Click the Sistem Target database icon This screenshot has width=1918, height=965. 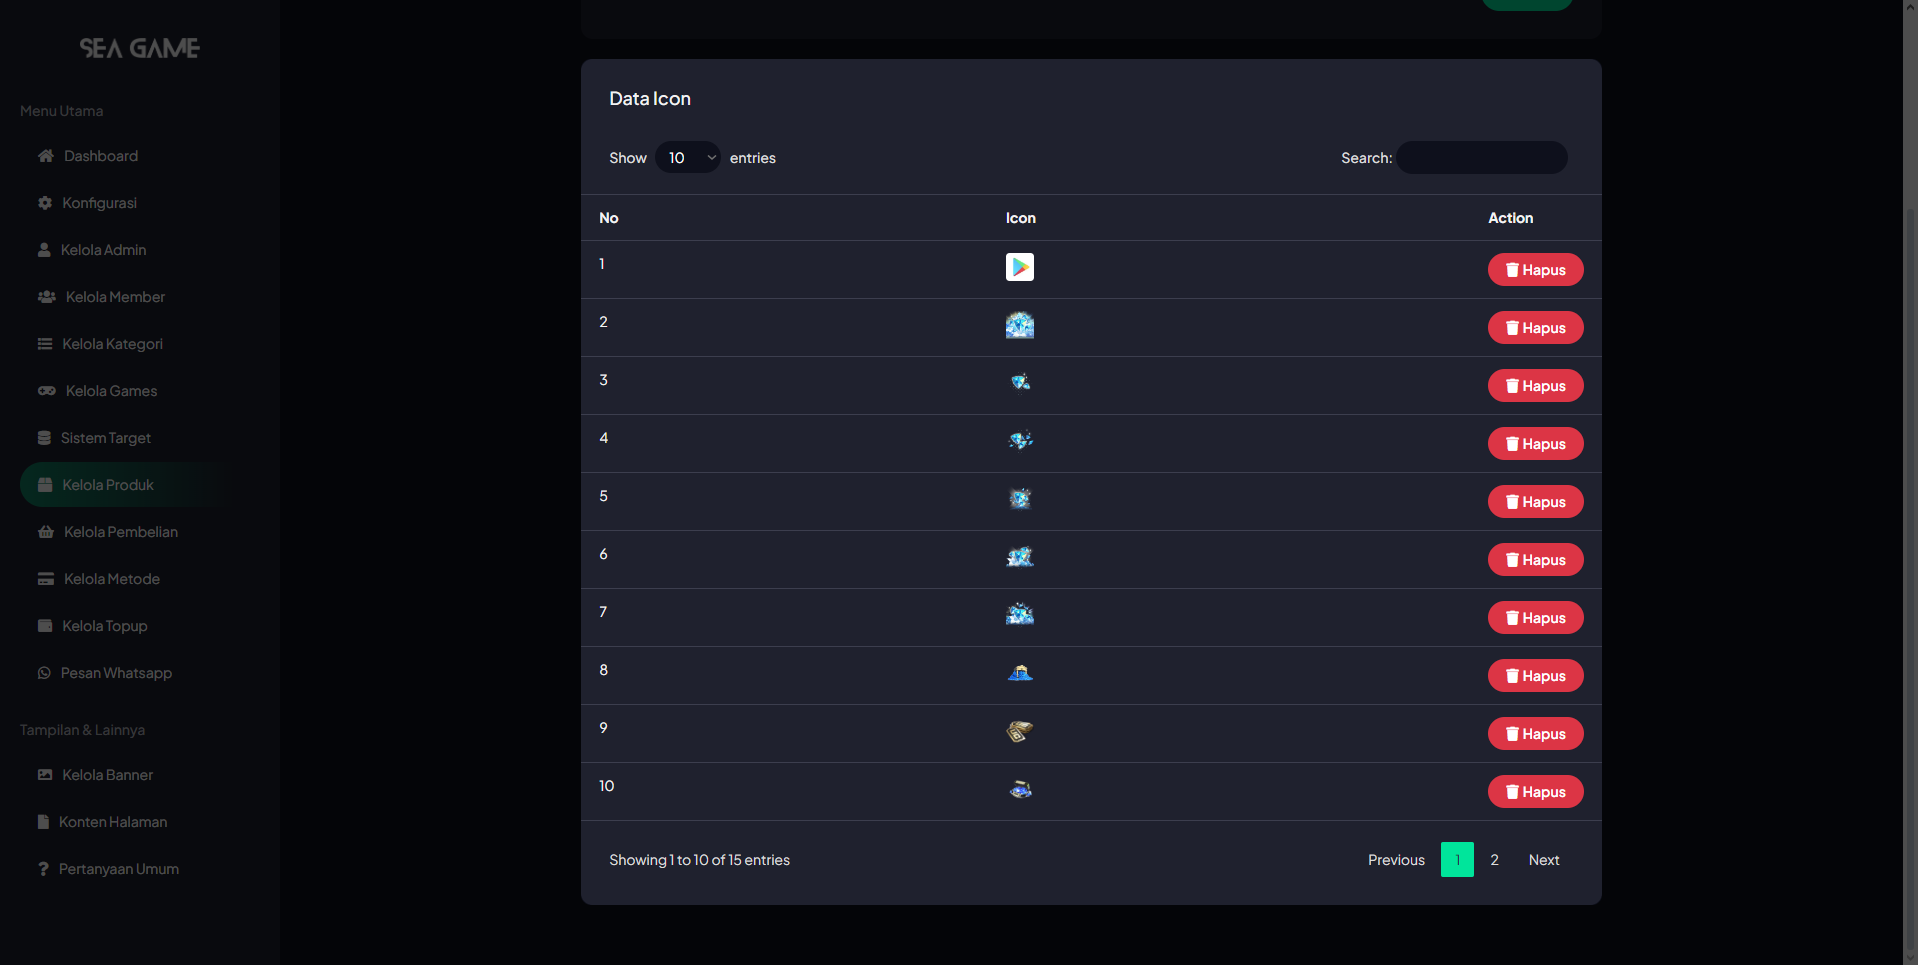click(x=44, y=438)
